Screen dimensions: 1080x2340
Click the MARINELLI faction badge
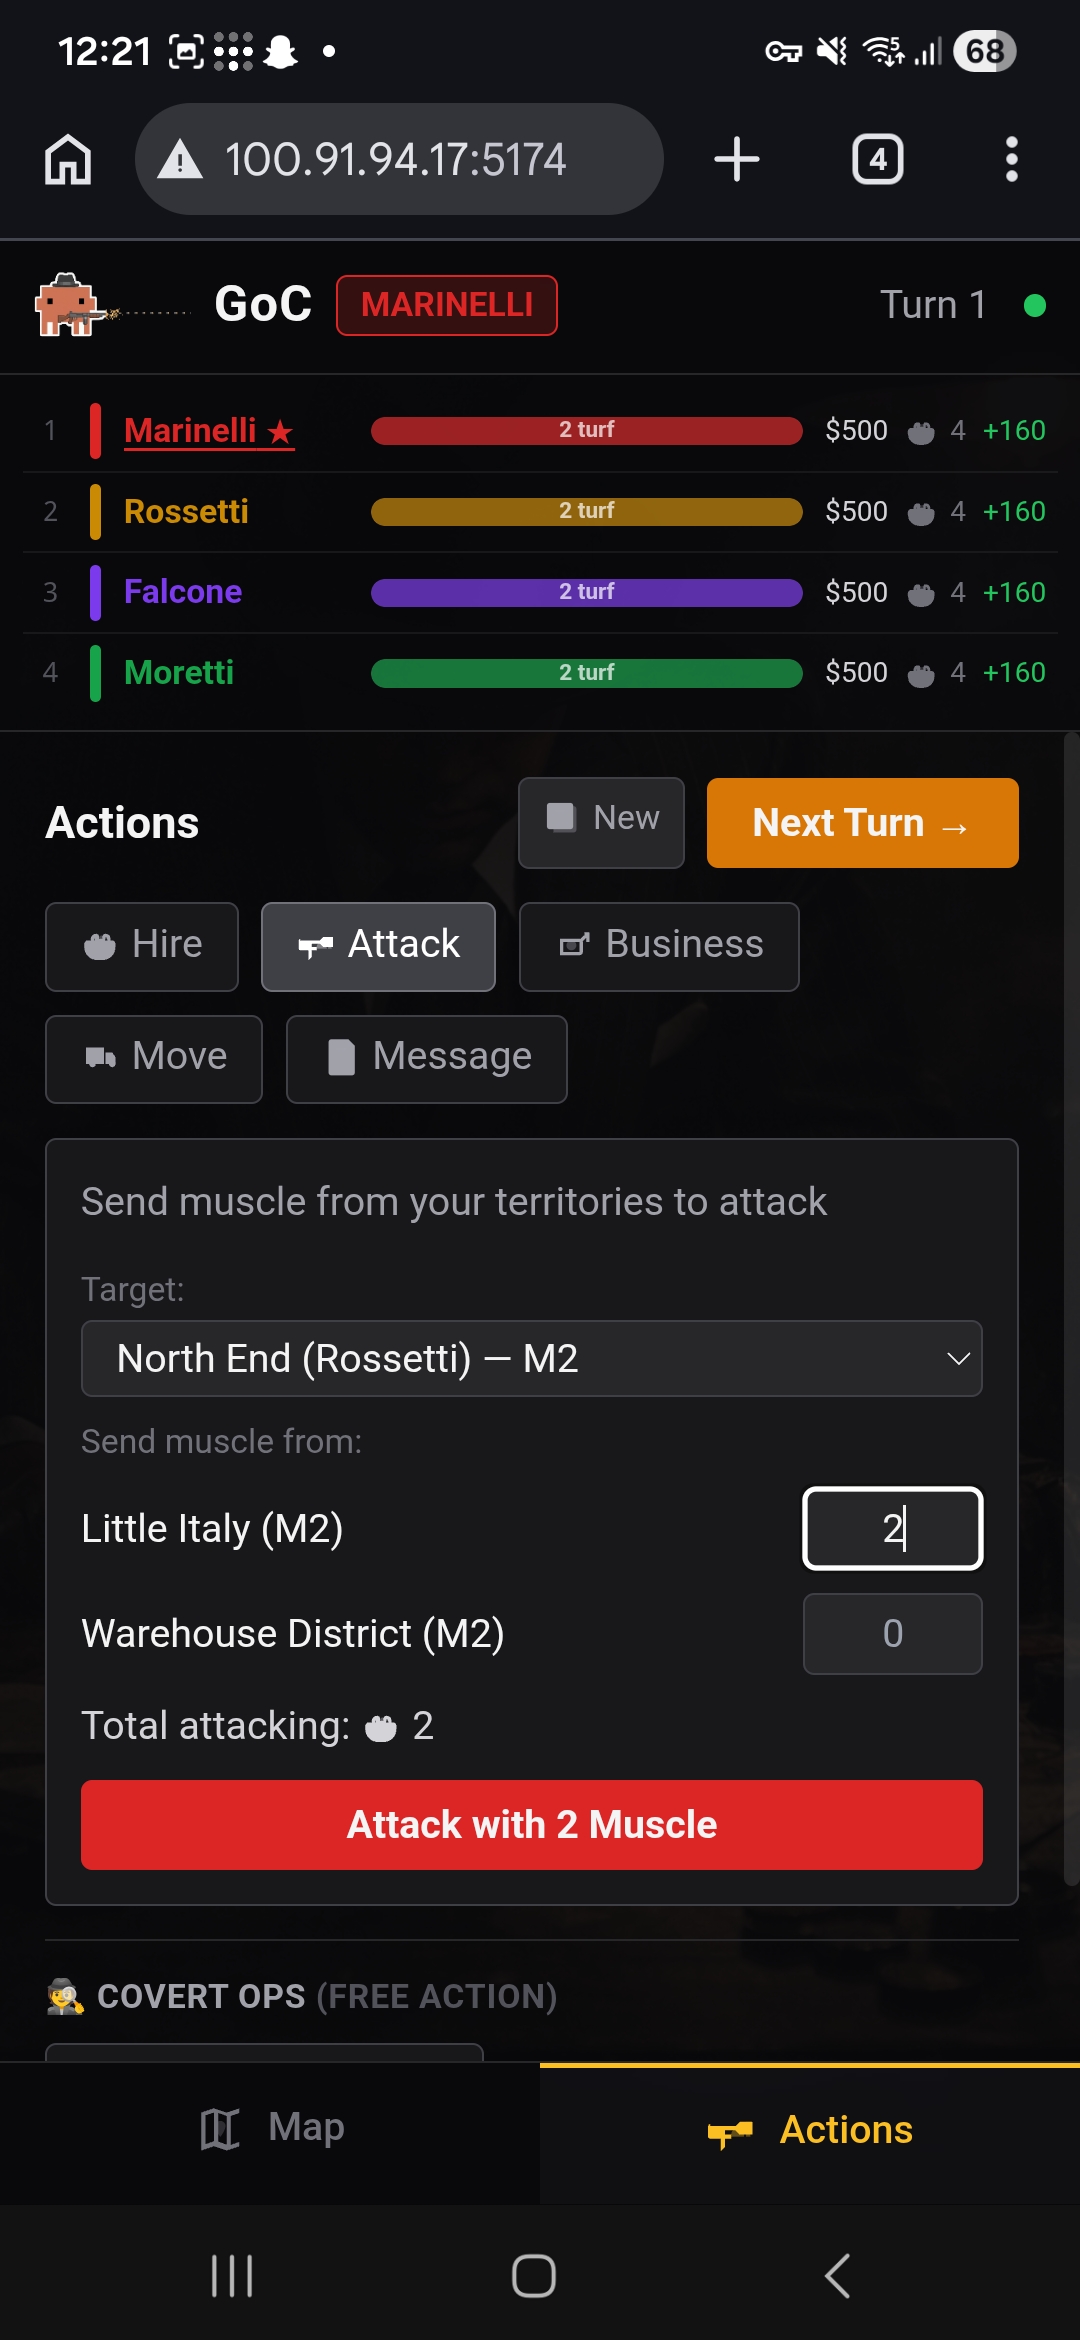click(446, 305)
